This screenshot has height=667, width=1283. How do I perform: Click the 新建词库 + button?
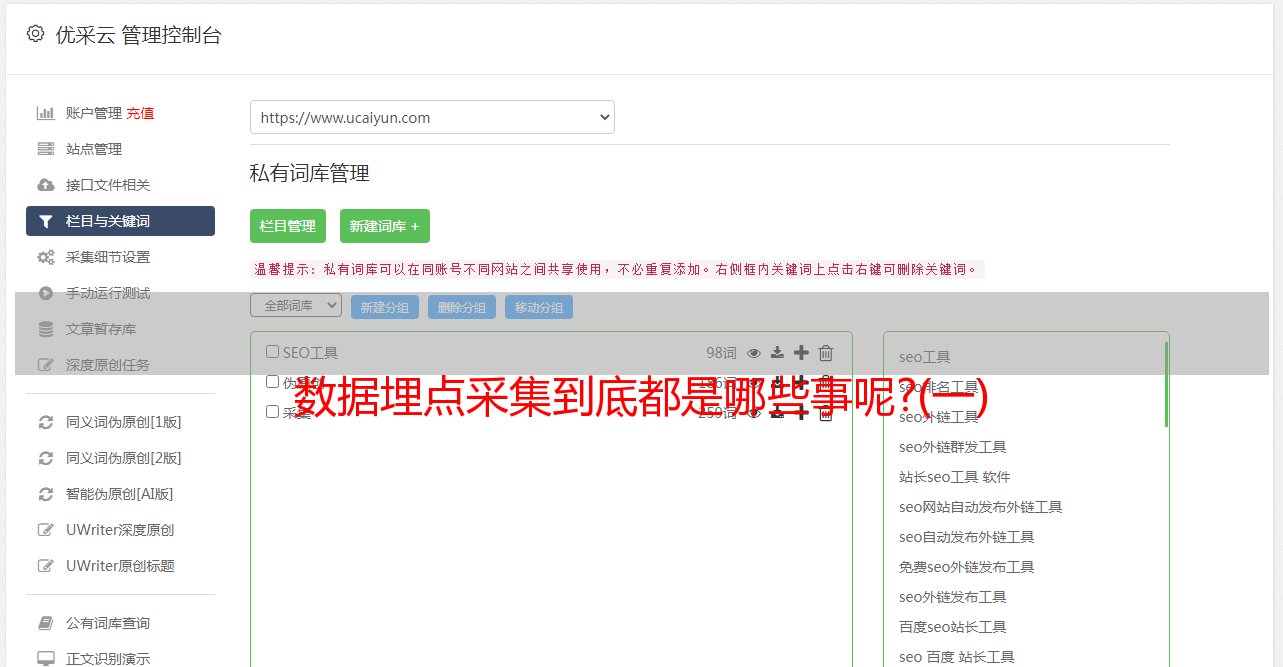click(x=385, y=226)
